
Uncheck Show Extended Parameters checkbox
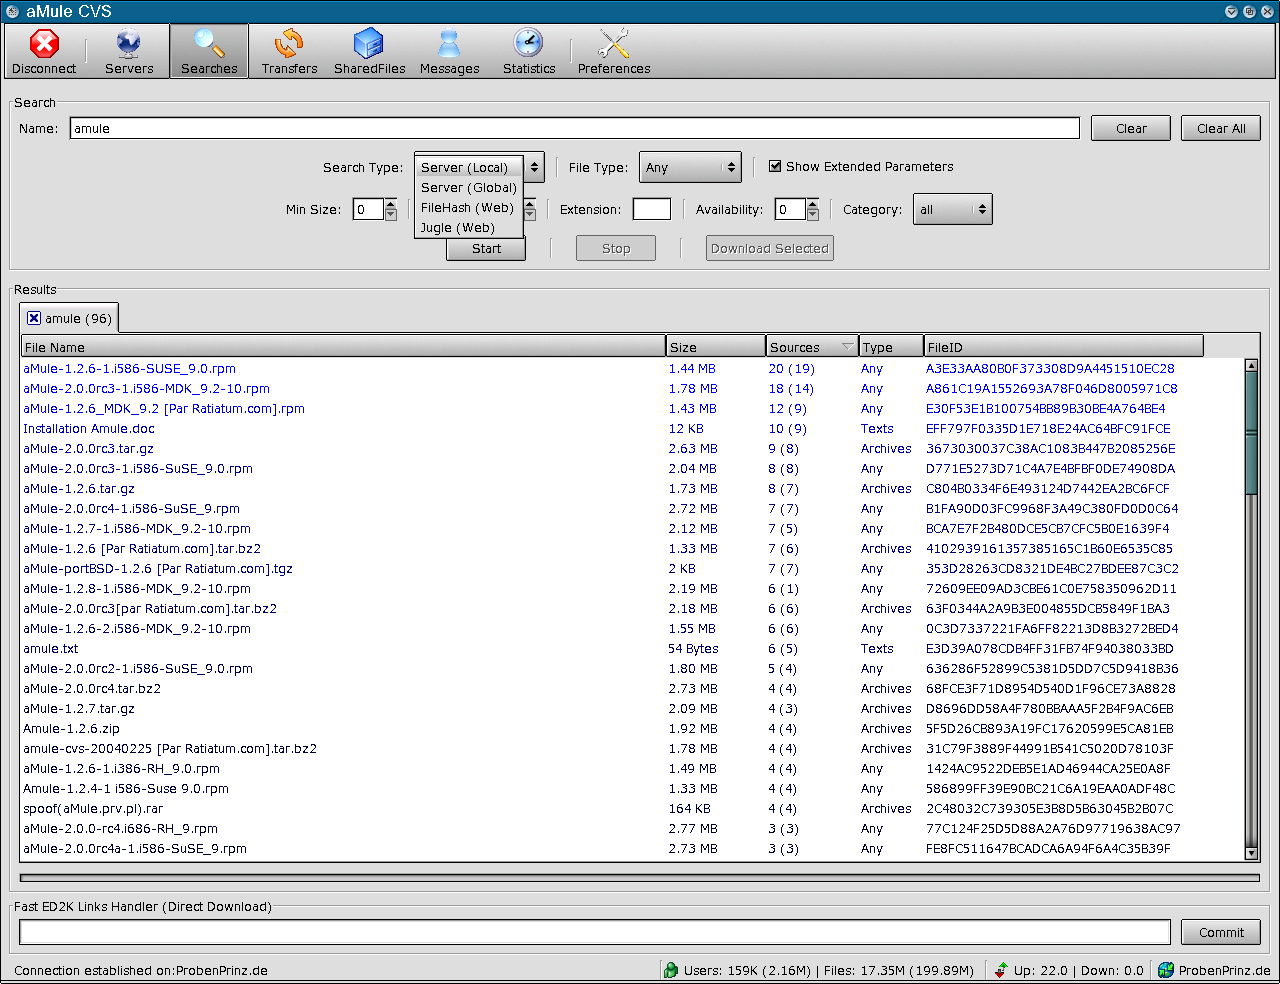pyautogui.click(x=775, y=166)
